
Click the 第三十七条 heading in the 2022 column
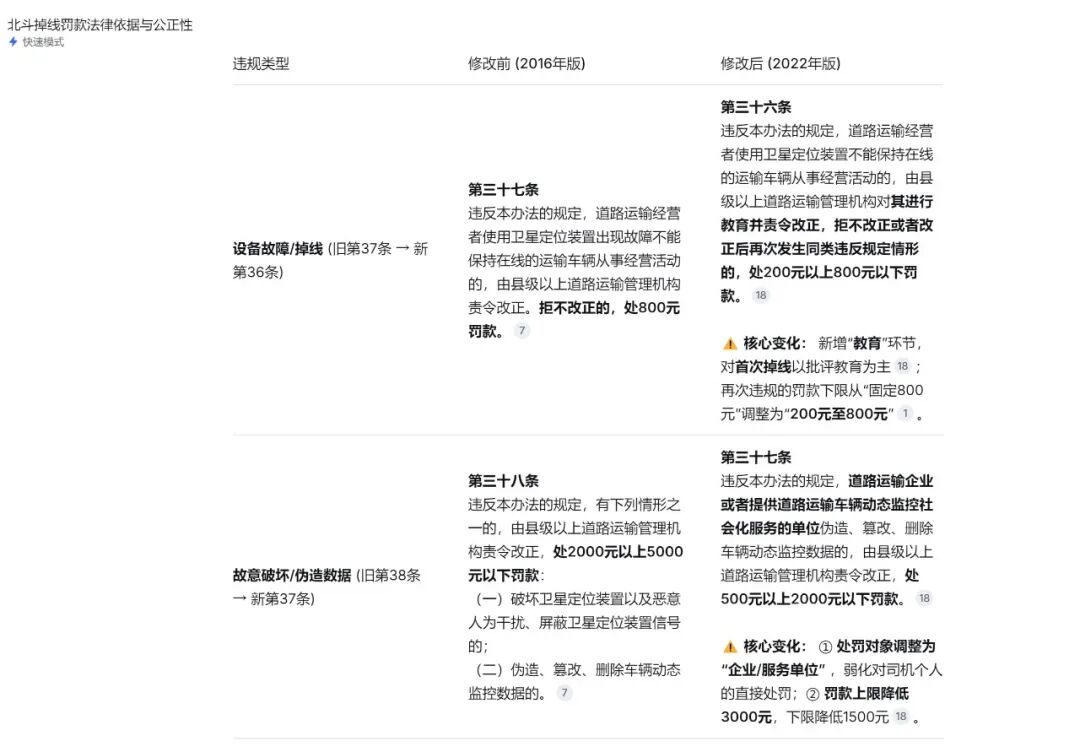(756, 457)
